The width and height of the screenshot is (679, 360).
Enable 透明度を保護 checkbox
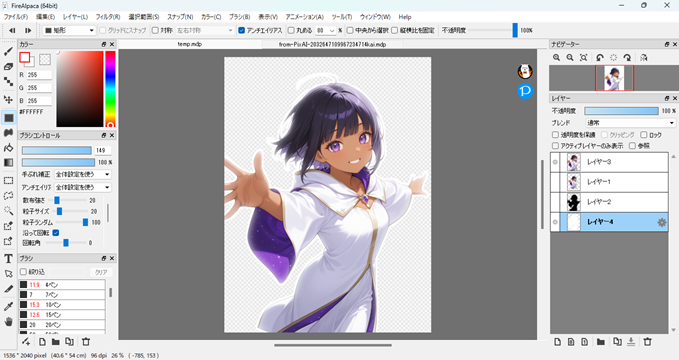tap(555, 135)
